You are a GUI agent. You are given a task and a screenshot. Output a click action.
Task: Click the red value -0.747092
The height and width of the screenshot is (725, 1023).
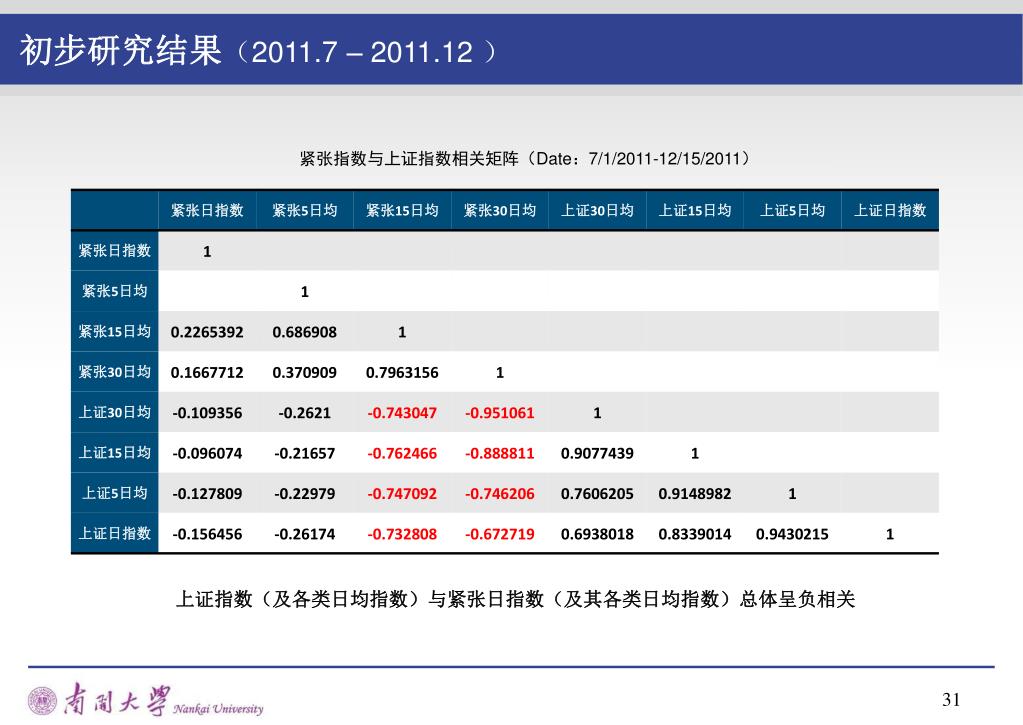[x=402, y=494]
